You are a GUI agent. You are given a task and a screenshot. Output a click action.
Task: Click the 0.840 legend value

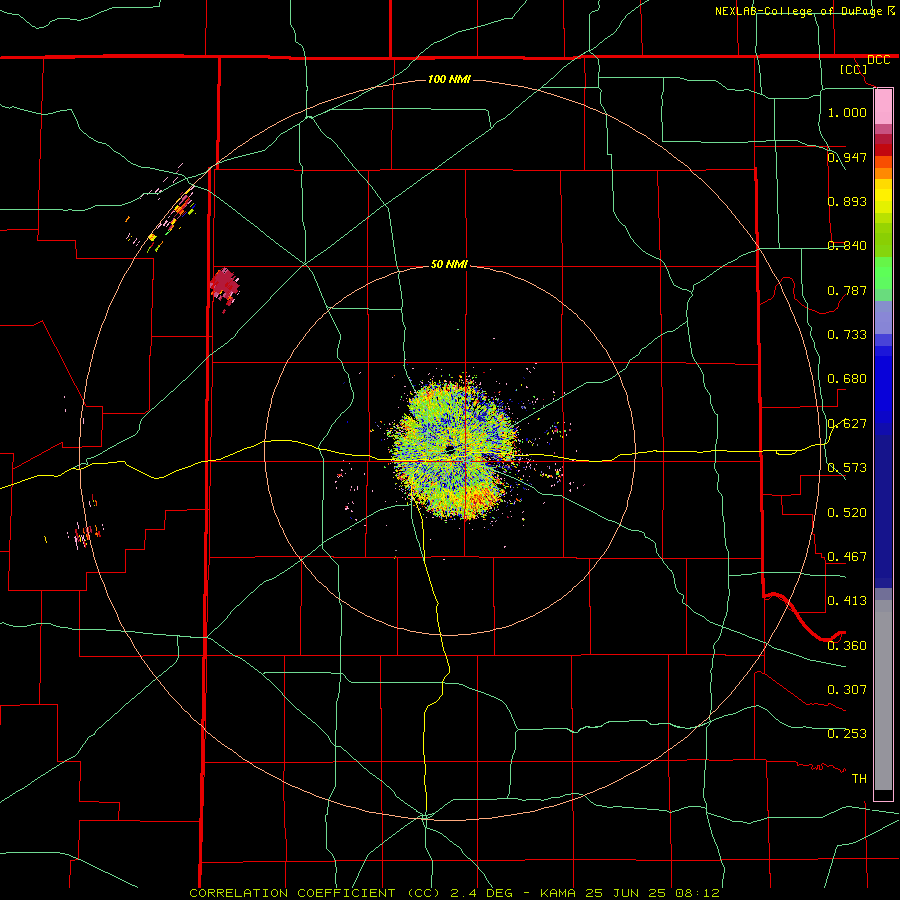click(x=847, y=245)
